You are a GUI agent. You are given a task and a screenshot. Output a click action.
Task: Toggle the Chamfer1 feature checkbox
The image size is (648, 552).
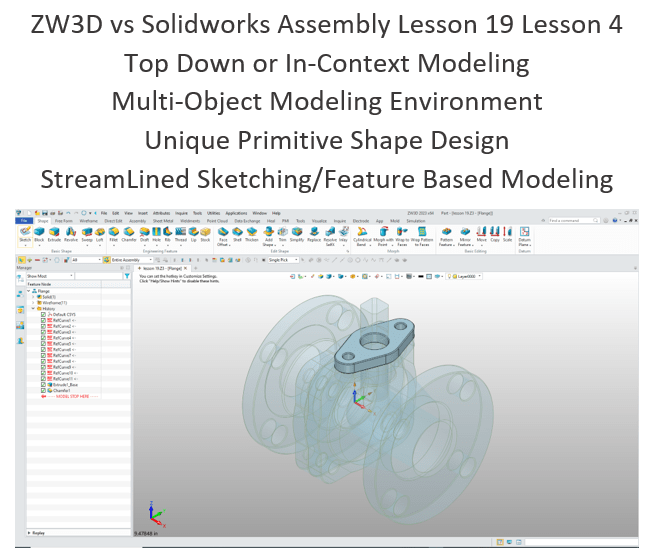[43, 391]
